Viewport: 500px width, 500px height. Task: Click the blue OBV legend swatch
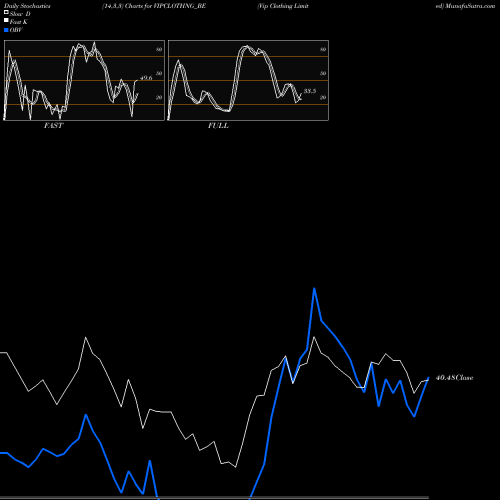6,30
